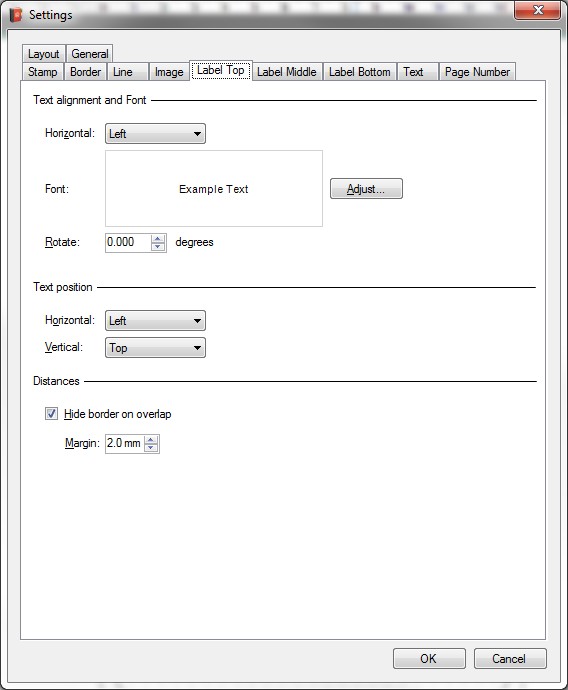Increase Margin value with up arrow

151,439
